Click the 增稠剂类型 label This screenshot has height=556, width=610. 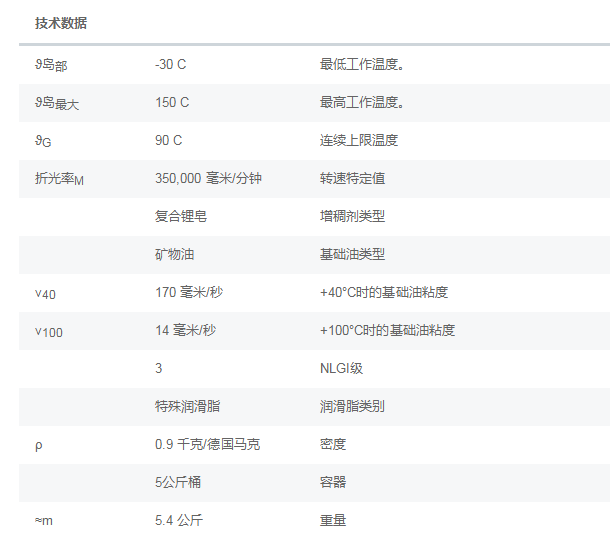tap(352, 216)
